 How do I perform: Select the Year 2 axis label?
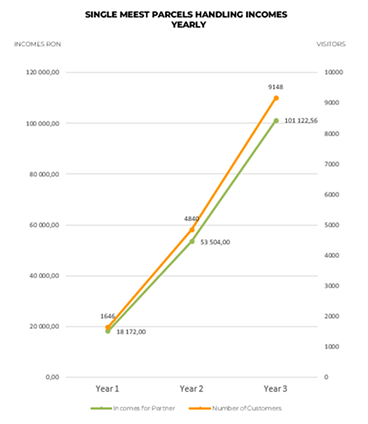(191, 389)
